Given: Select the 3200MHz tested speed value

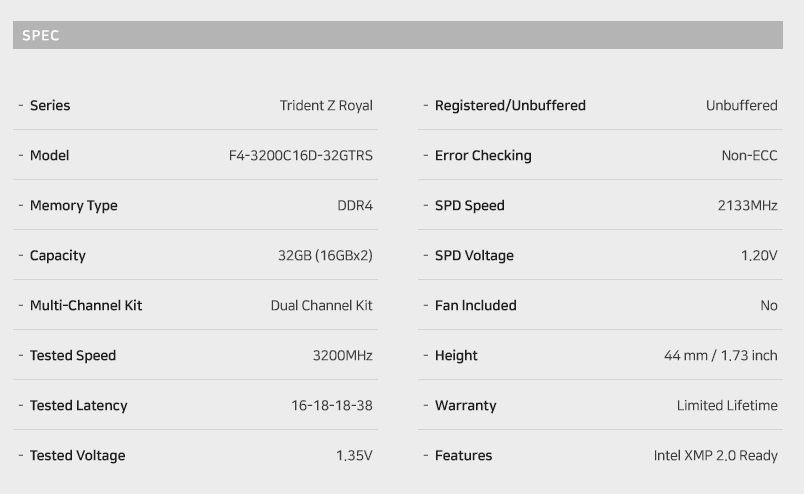Looking at the screenshot, I should pyautogui.click(x=342, y=355).
